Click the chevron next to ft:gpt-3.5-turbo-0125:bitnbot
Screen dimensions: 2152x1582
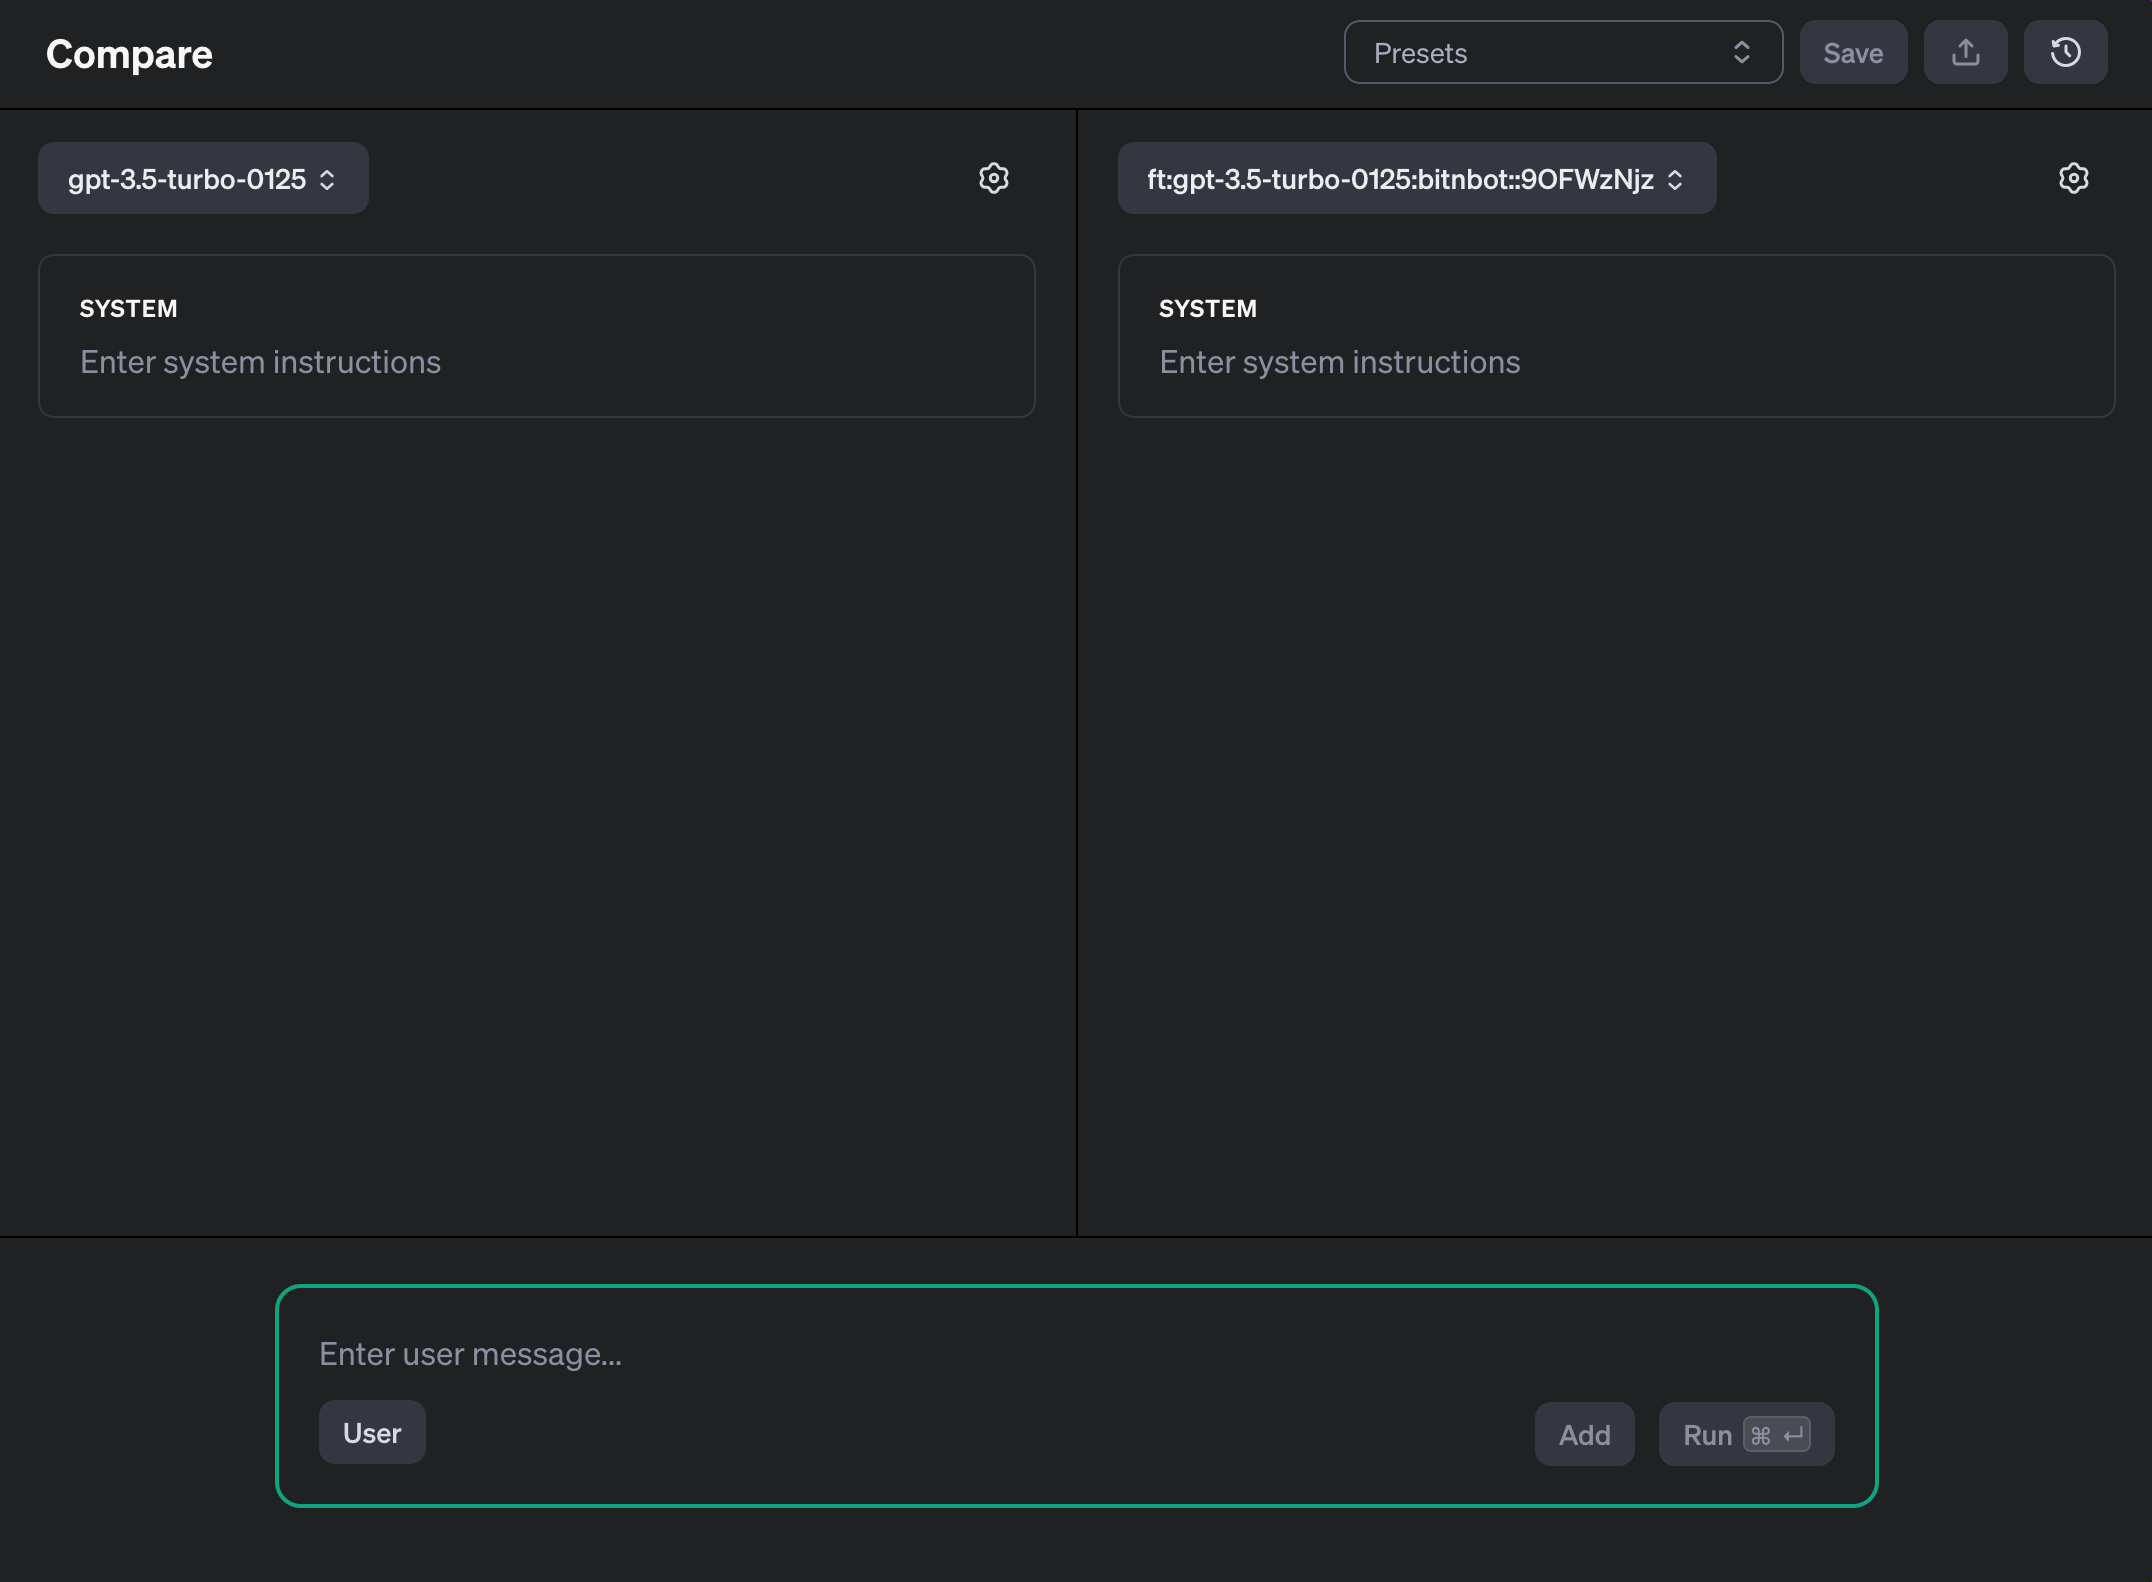click(1675, 179)
